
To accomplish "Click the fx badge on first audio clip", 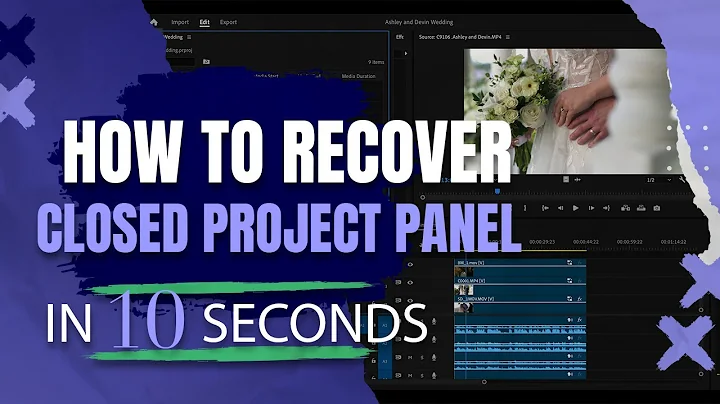I will pyautogui.click(x=579, y=320).
